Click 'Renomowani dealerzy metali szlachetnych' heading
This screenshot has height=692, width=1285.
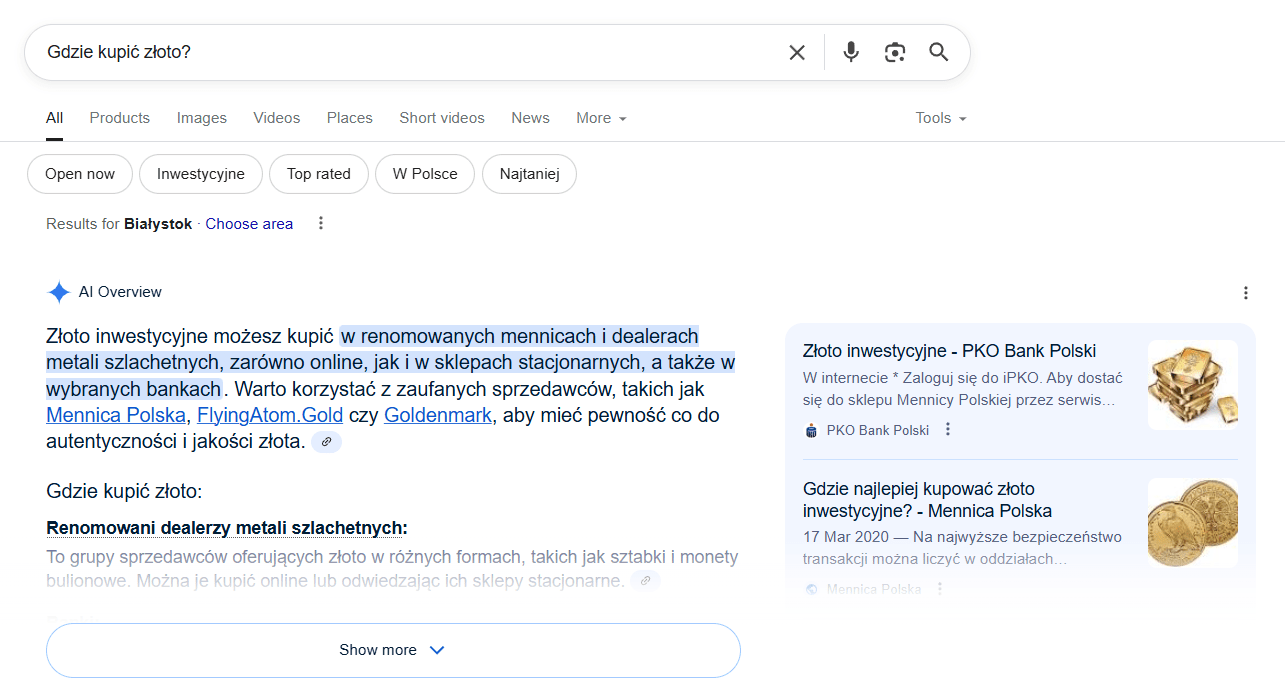[227, 528]
